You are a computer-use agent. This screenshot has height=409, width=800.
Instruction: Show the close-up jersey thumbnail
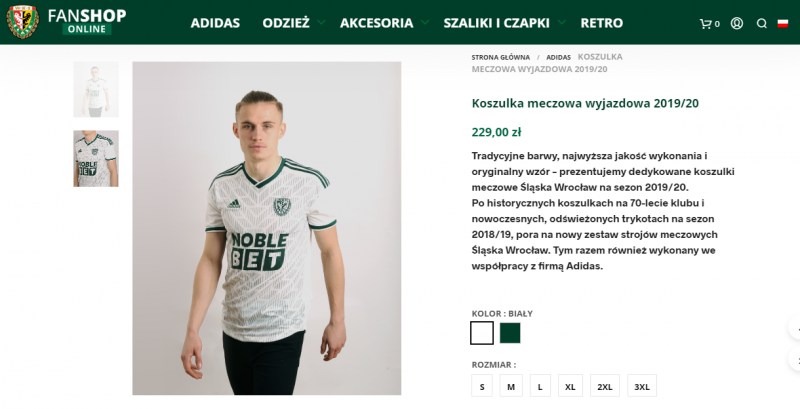[x=96, y=159]
